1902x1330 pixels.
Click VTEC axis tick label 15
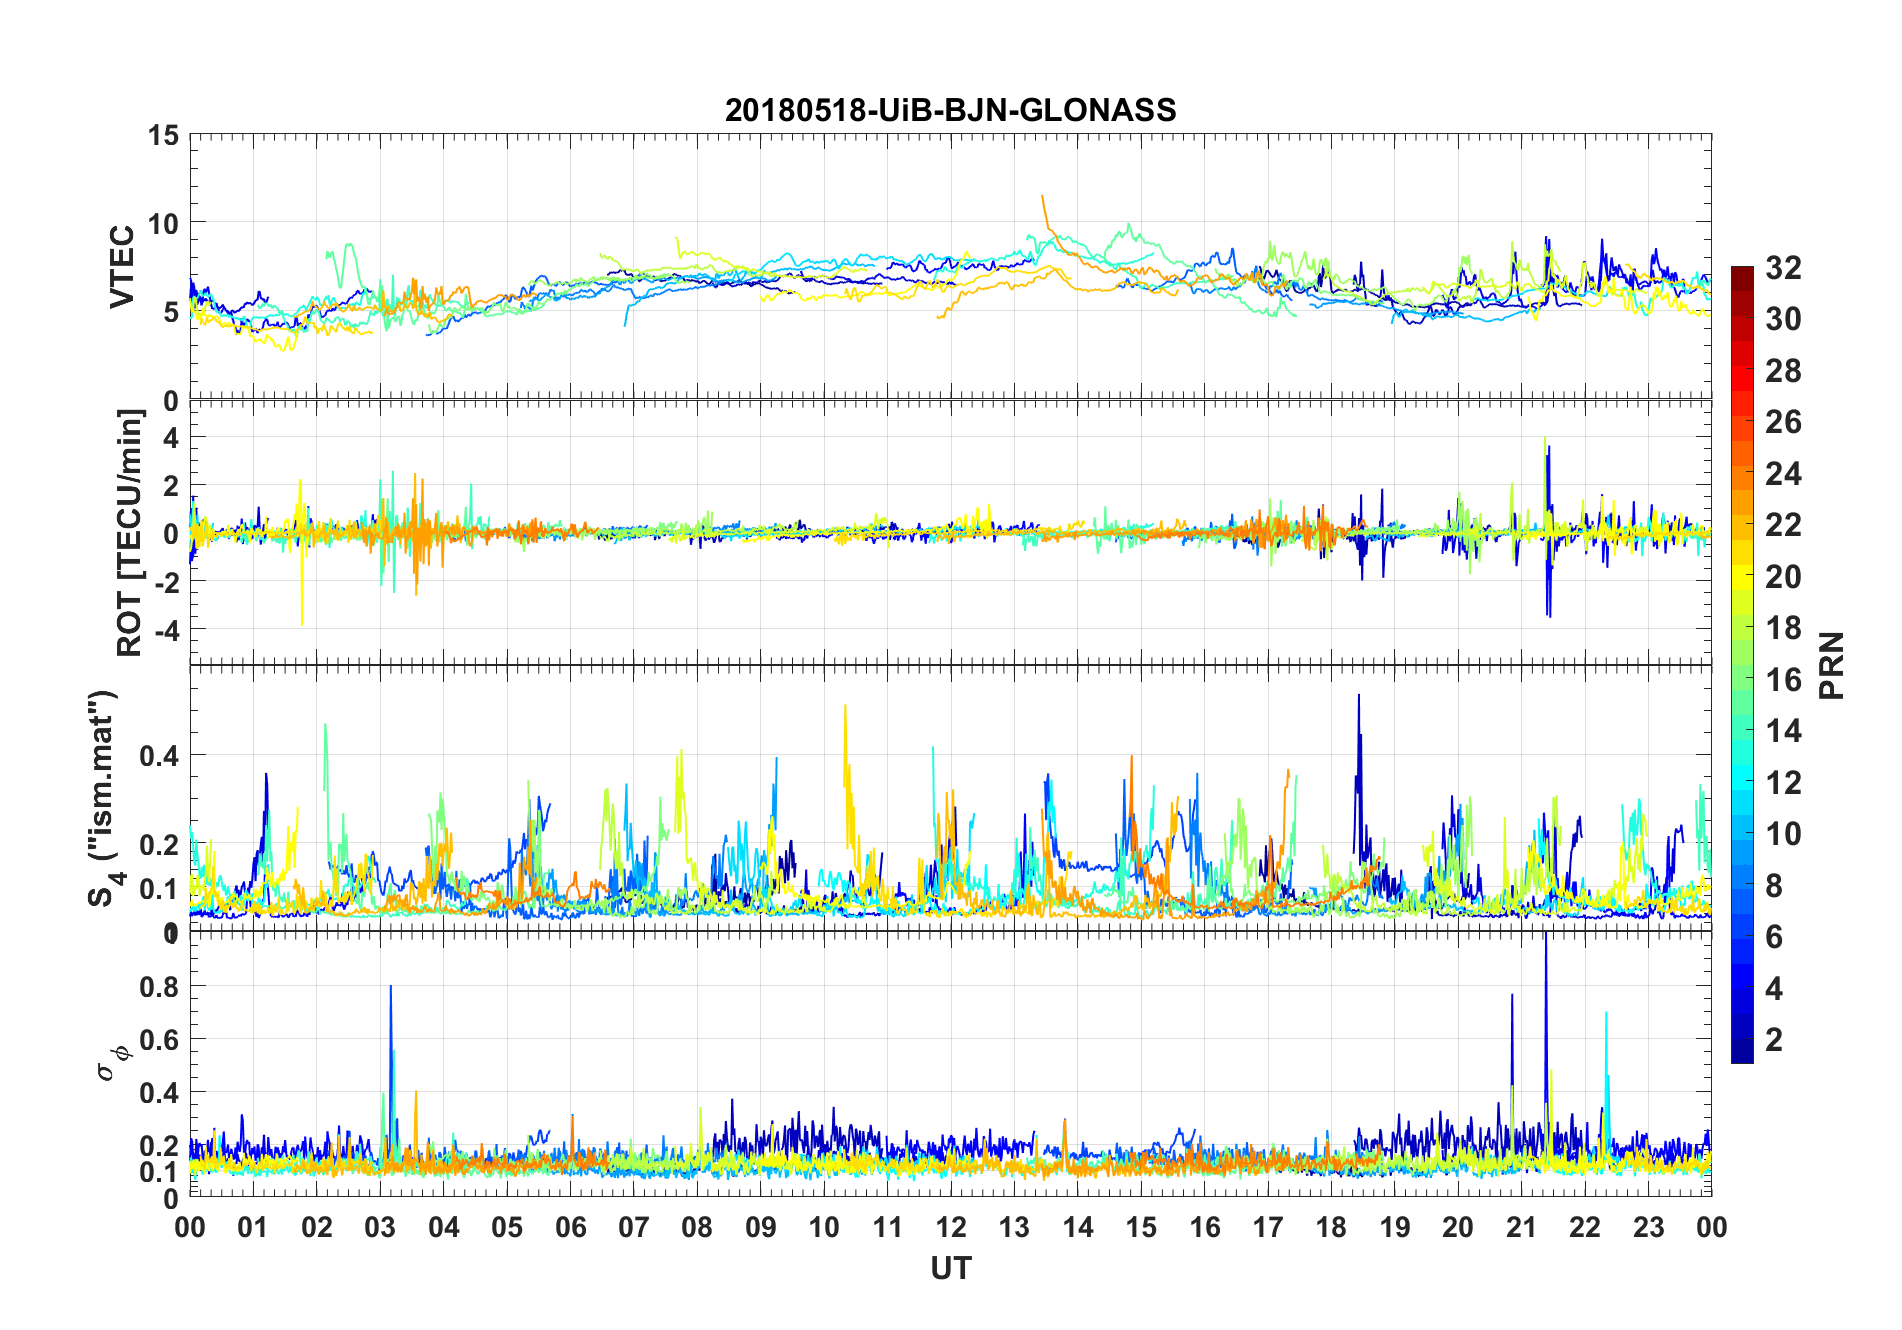tap(163, 135)
